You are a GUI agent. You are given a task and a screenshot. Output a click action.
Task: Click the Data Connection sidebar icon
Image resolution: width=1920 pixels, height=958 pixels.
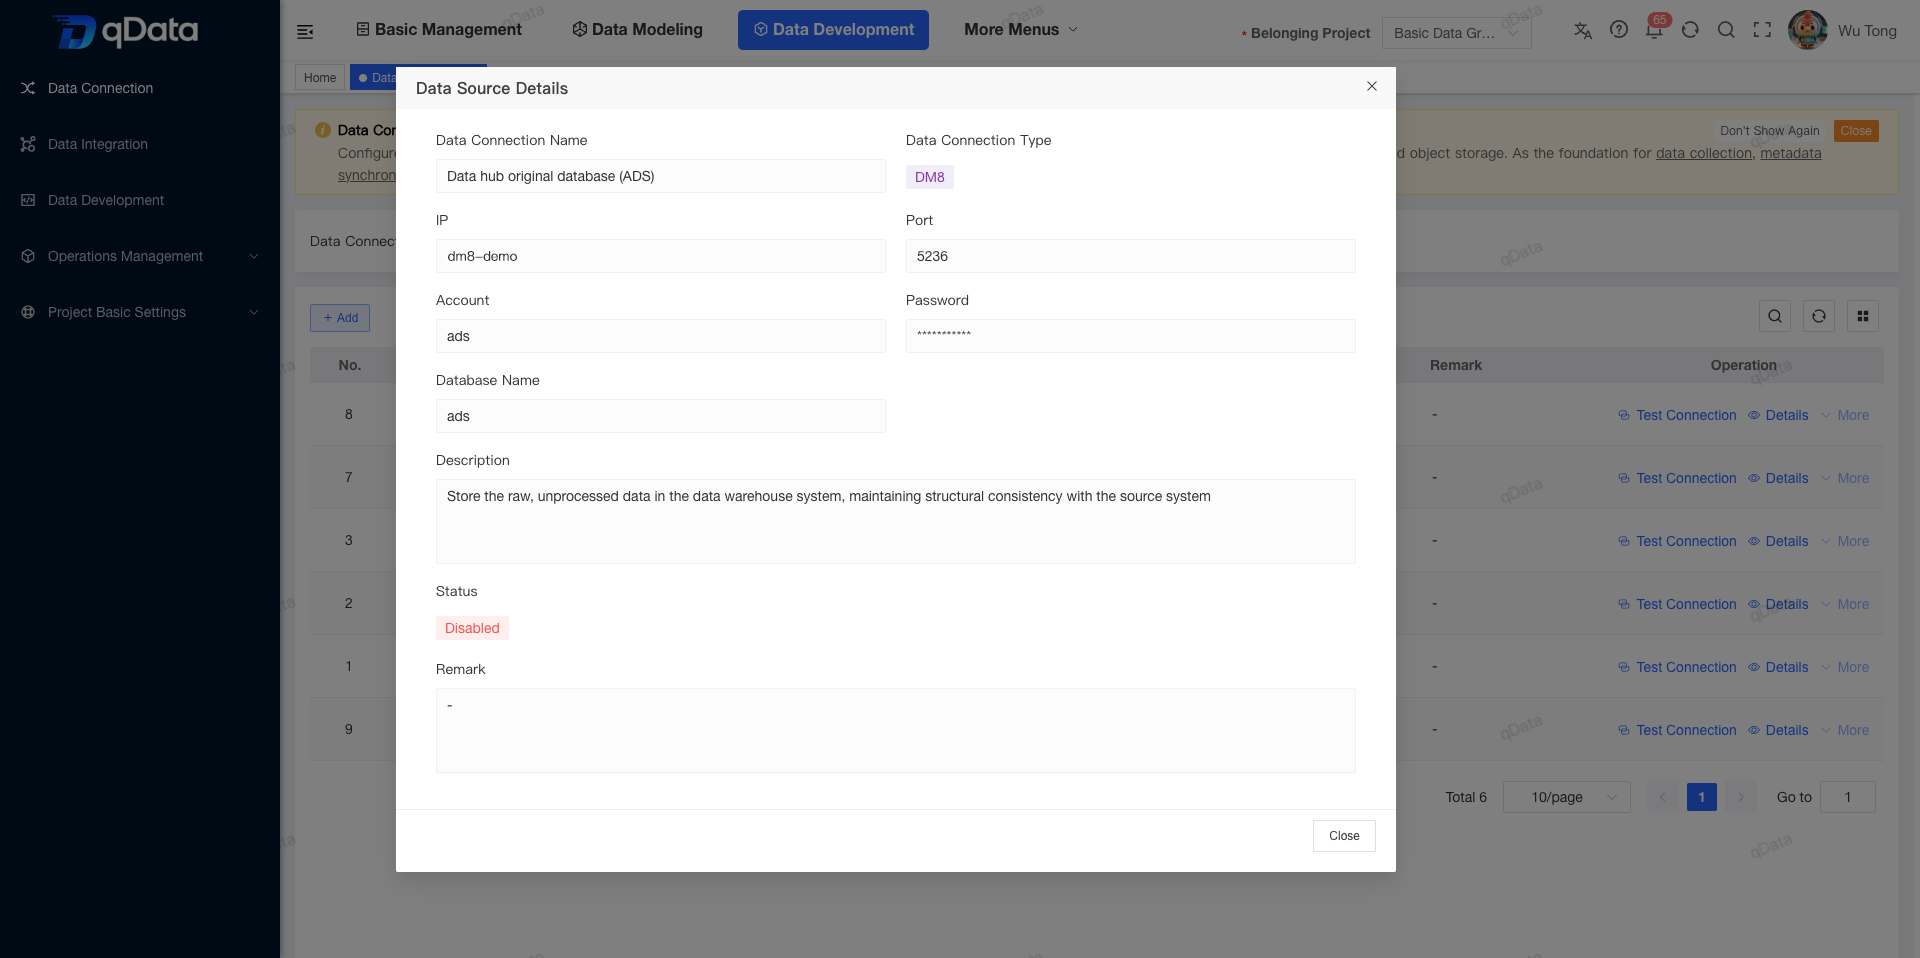(x=28, y=88)
